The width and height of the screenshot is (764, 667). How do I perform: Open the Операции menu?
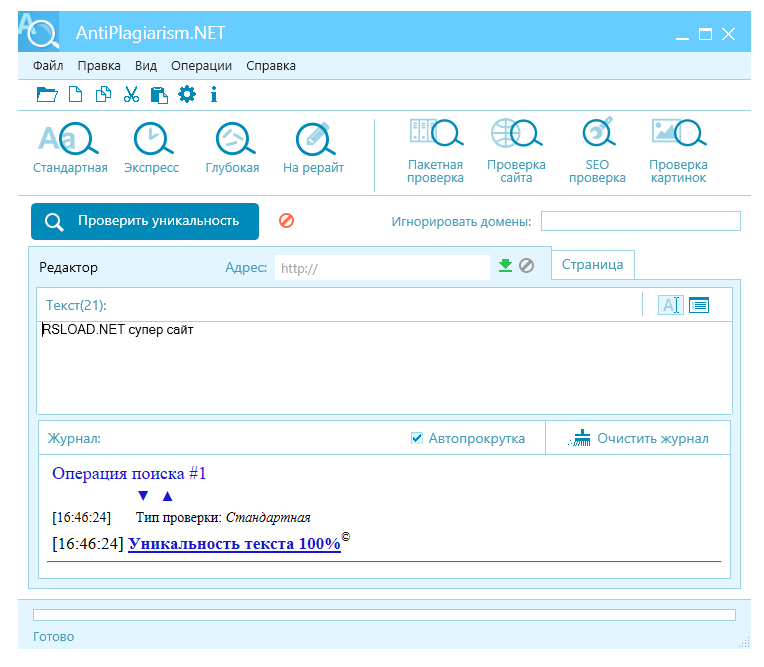coord(201,66)
